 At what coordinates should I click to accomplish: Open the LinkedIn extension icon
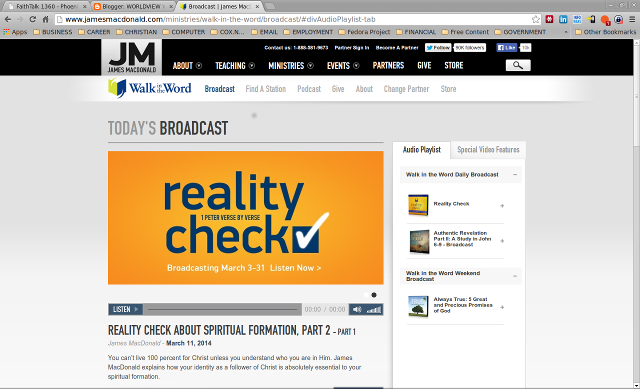(x=563, y=19)
